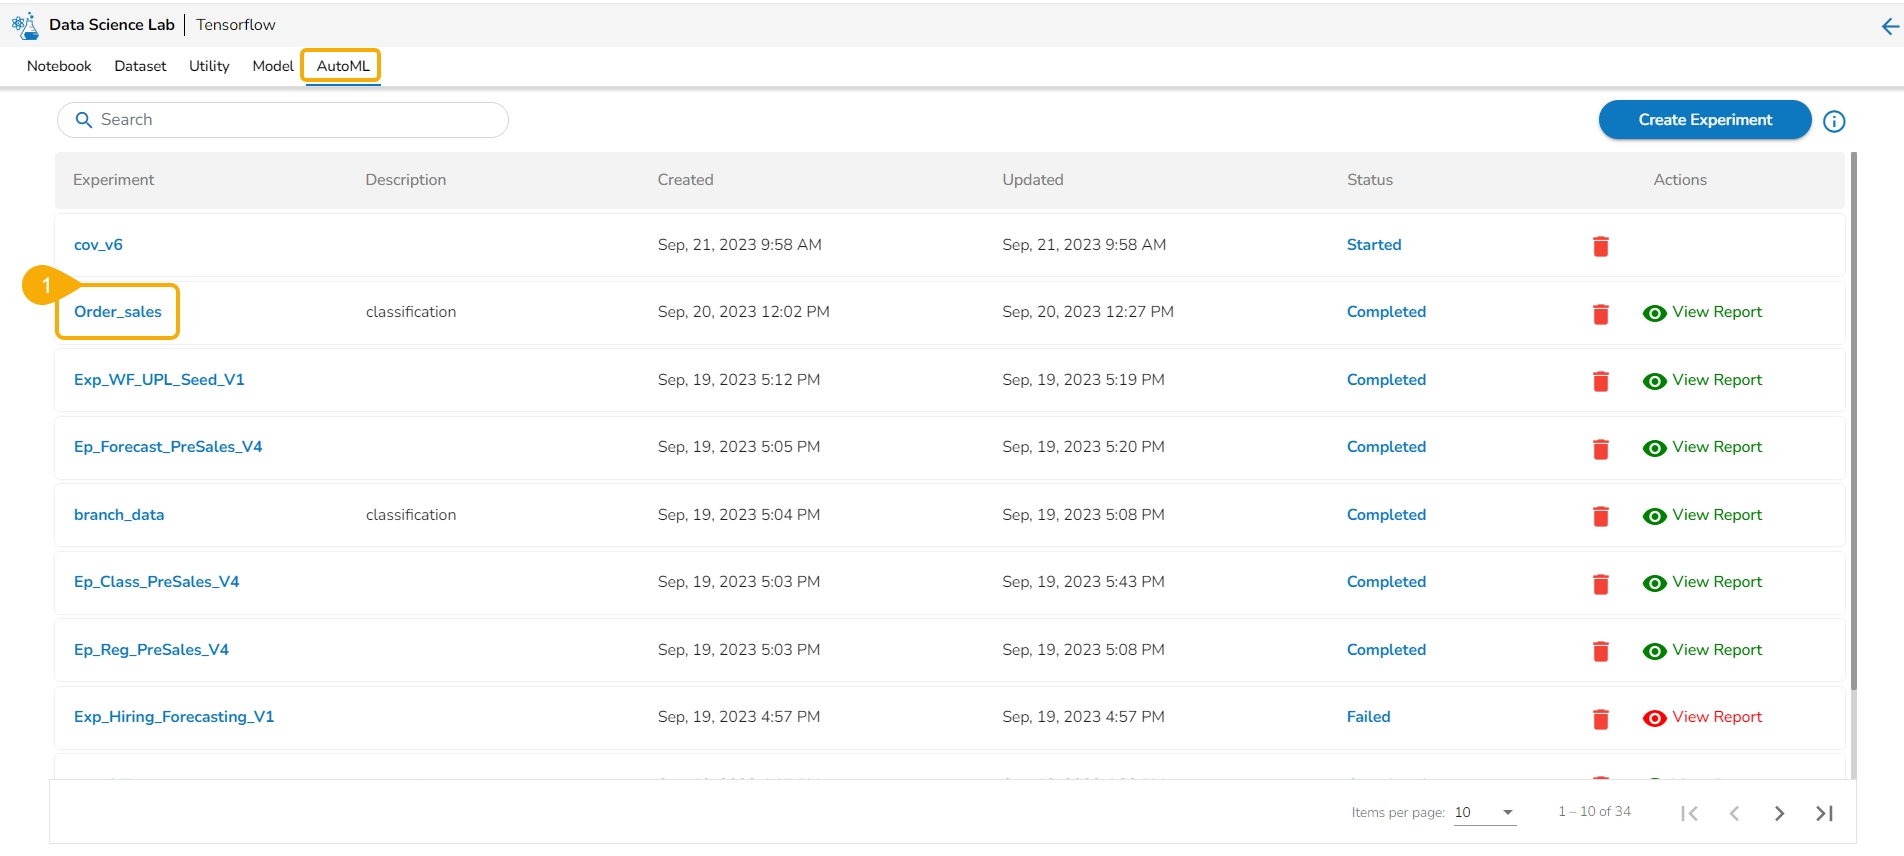This screenshot has width=1904, height=856.
Task: Go to next page of experiments
Action: pos(1779,813)
